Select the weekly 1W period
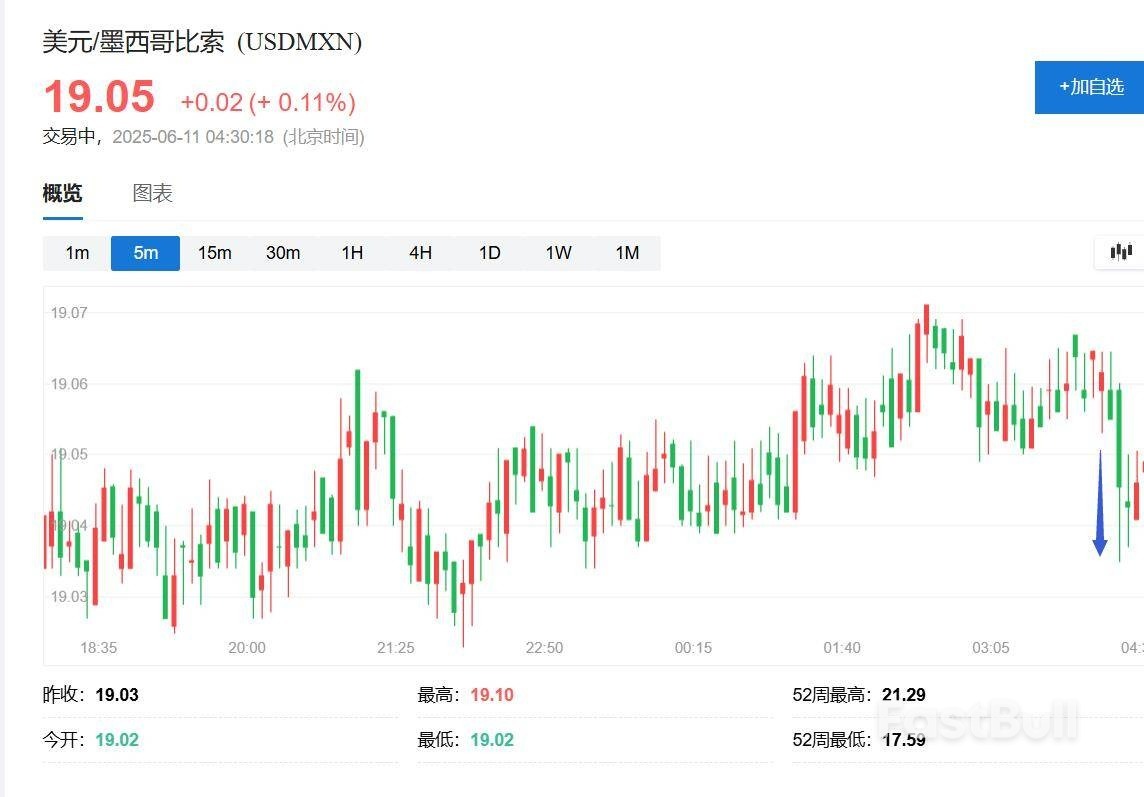The width and height of the screenshot is (1144, 797). click(558, 253)
